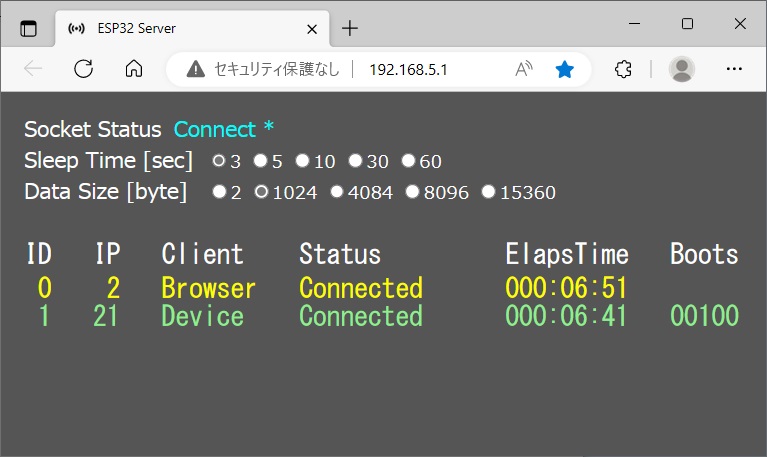
Task: Open the user profile avatar
Action: 681,69
